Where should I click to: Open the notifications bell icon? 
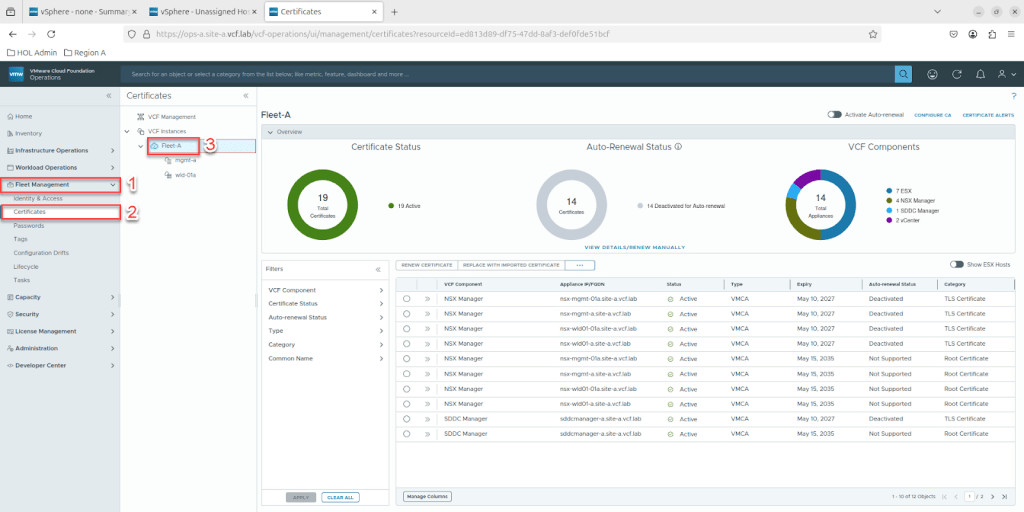pyautogui.click(x=980, y=74)
